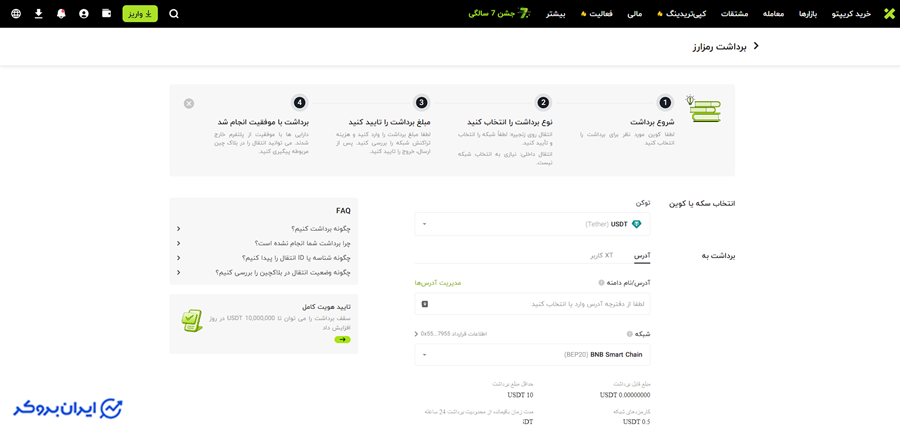
Task: Click the XT logo in header
Action: pyautogui.click(x=889, y=14)
